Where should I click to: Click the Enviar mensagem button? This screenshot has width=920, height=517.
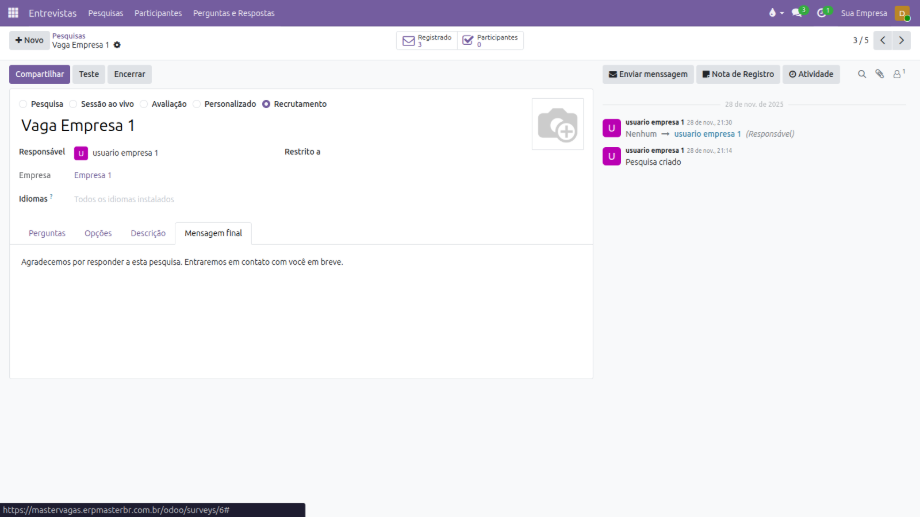648,74
